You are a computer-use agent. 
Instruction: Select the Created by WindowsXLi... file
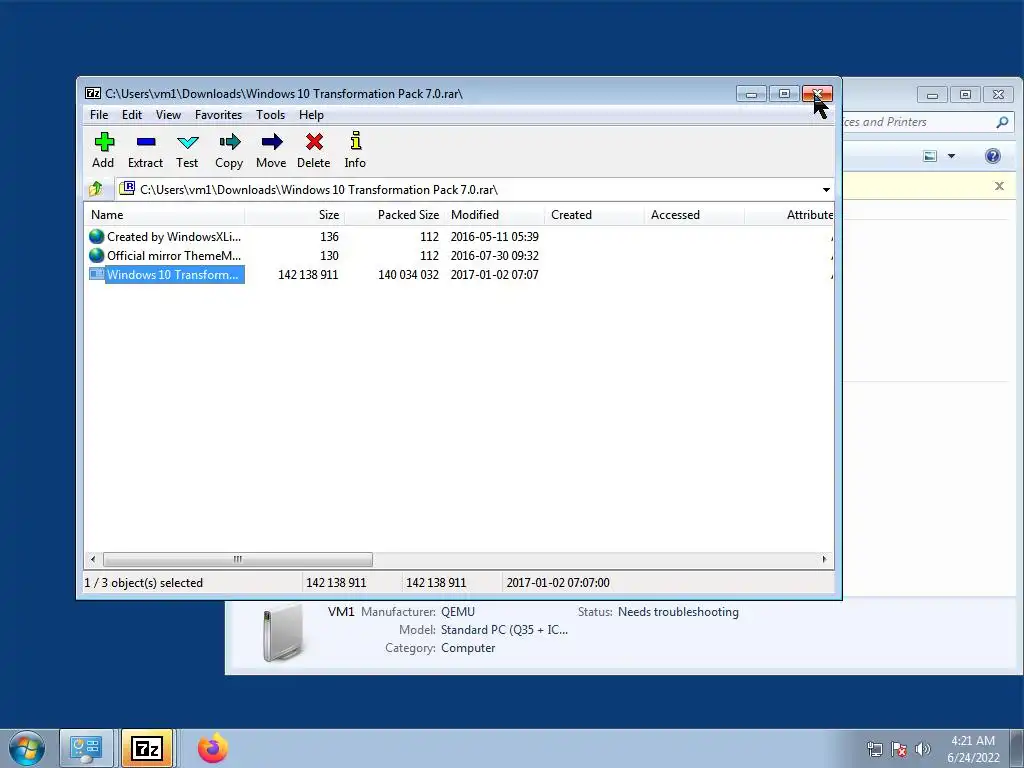(174, 236)
